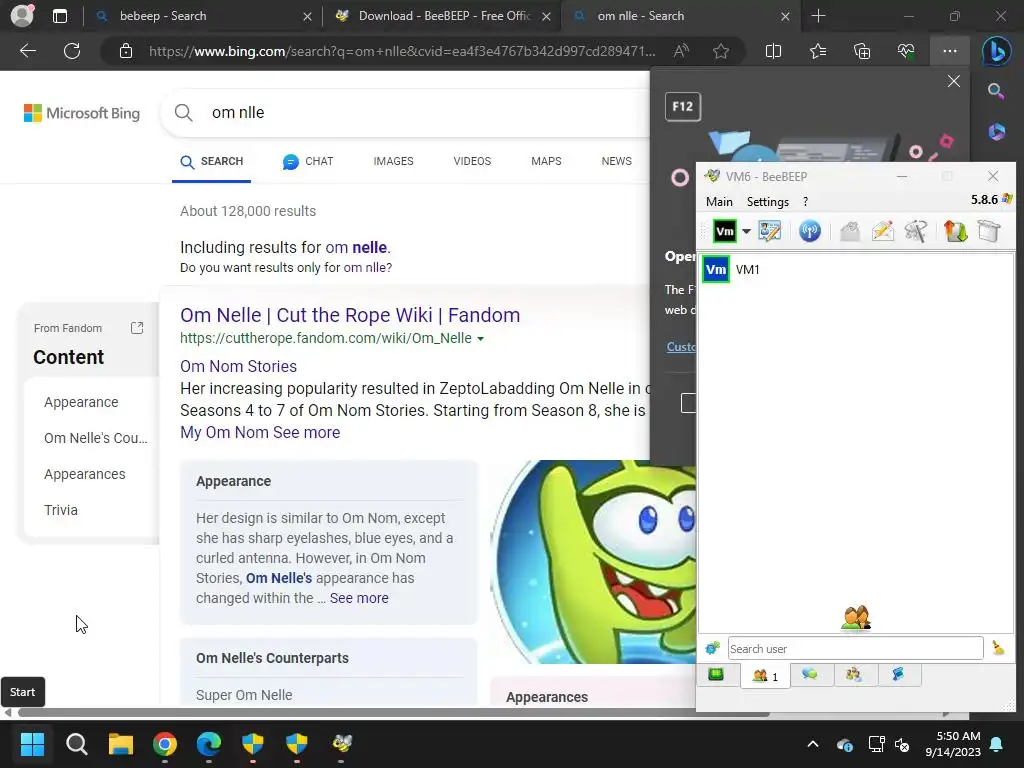
Task: Switch to the blue flag tab in BeeBEEP
Action: pyautogui.click(x=899, y=675)
